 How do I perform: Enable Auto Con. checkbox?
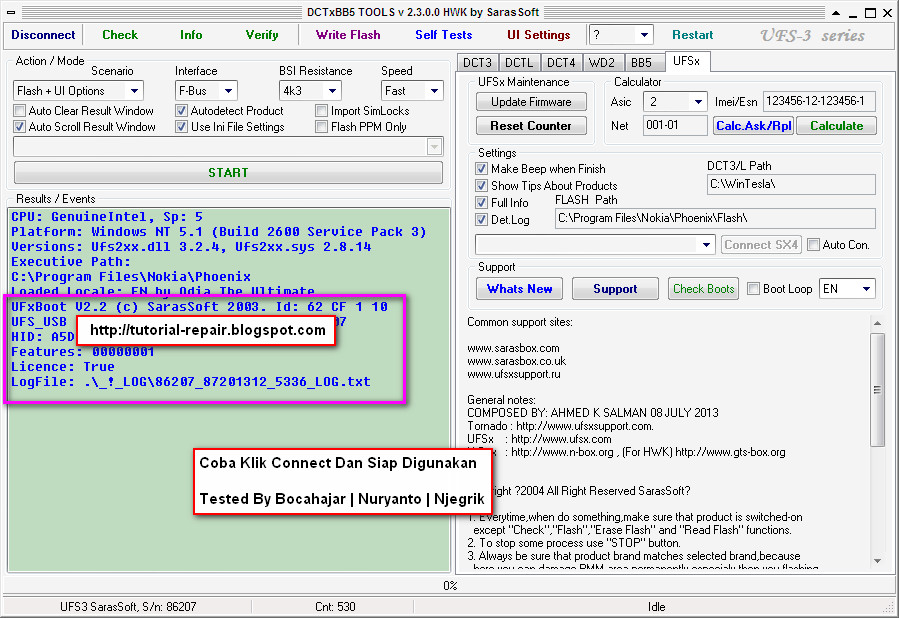pos(813,245)
